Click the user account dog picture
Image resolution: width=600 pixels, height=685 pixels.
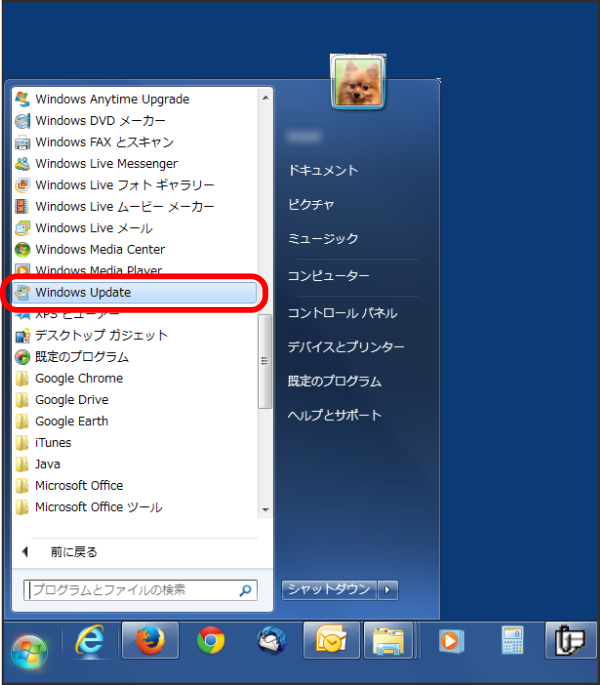point(358,81)
